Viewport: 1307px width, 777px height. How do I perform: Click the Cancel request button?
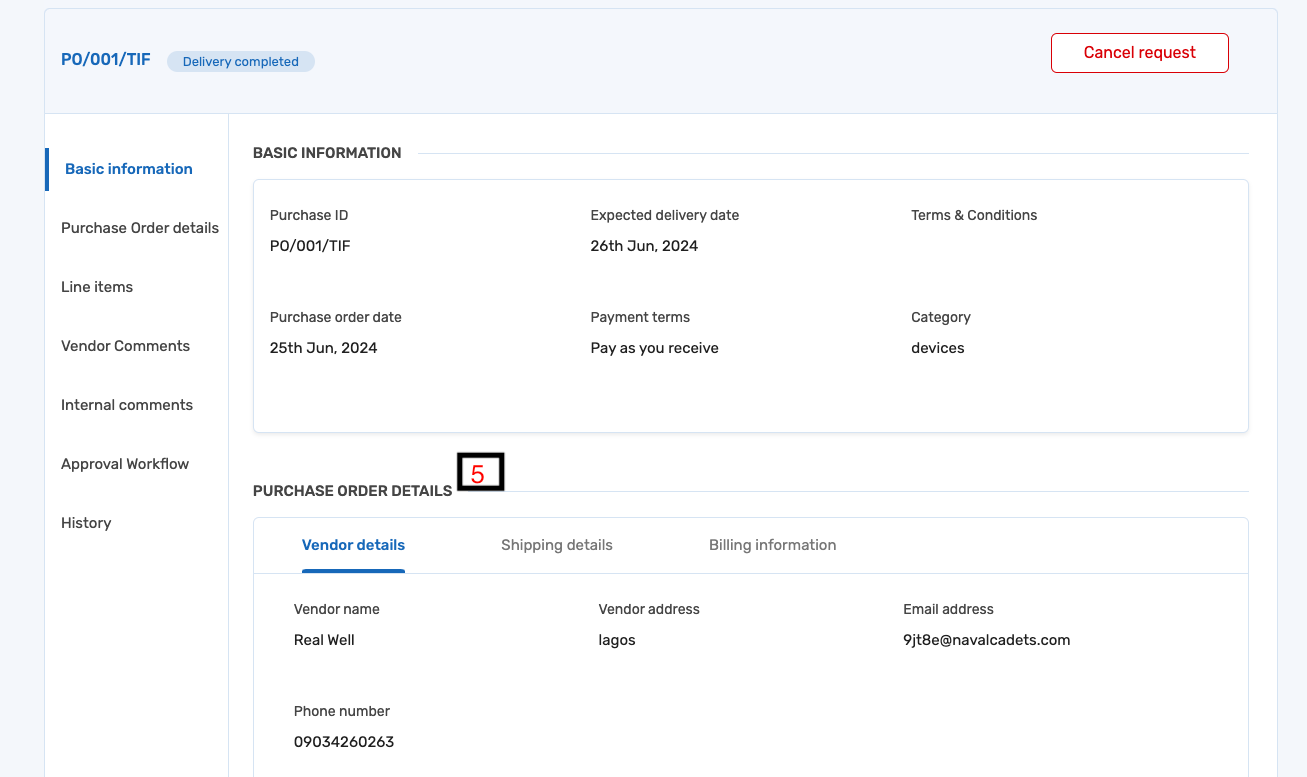click(1139, 52)
